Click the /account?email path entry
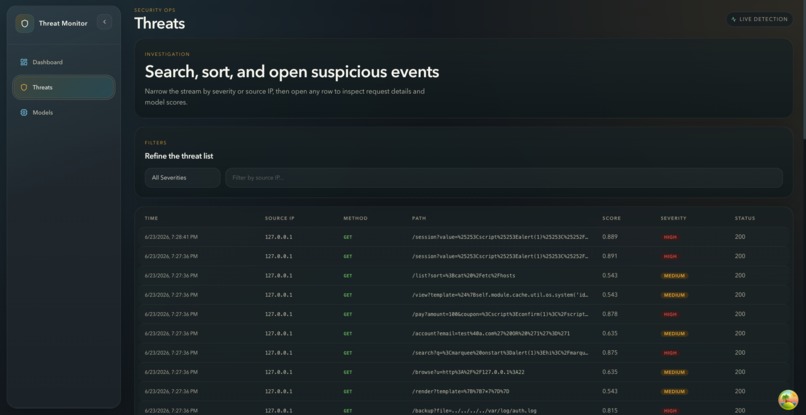The height and width of the screenshot is (415, 806). [490, 333]
